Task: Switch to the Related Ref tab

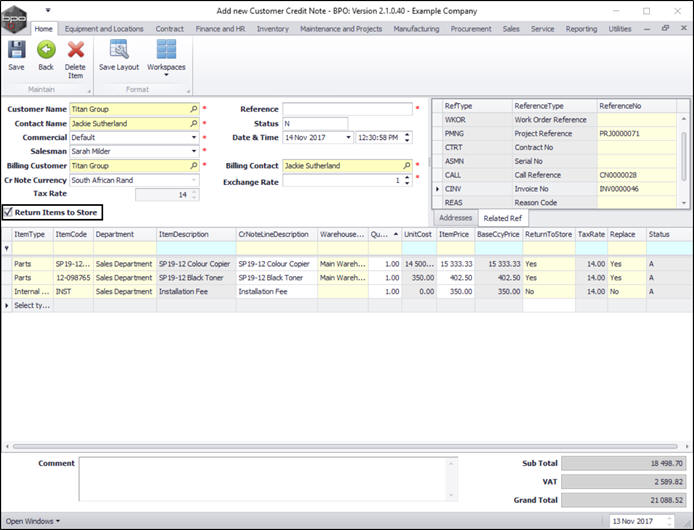Action: (x=502, y=218)
